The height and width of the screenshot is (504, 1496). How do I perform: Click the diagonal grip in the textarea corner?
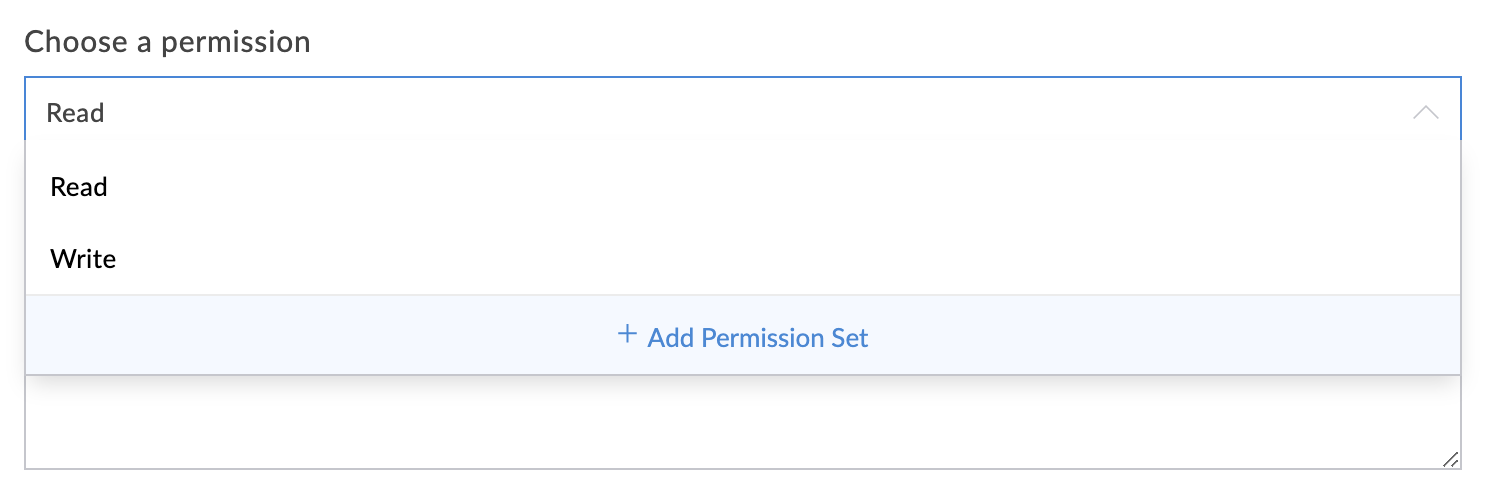point(1450,459)
